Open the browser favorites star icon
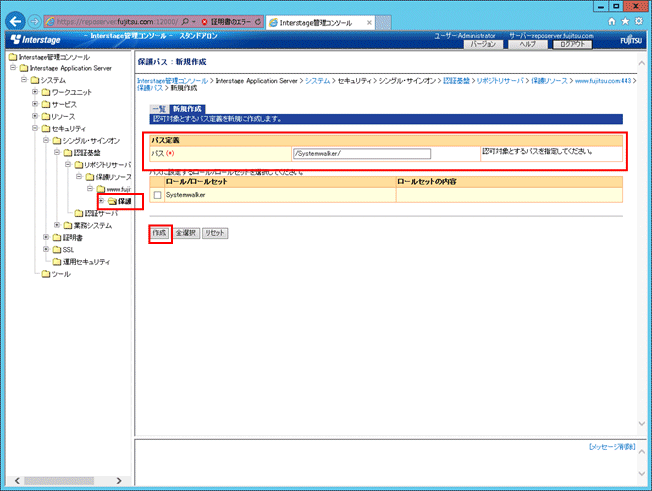This screenshot has height=491, width=652. click(624, 19)
